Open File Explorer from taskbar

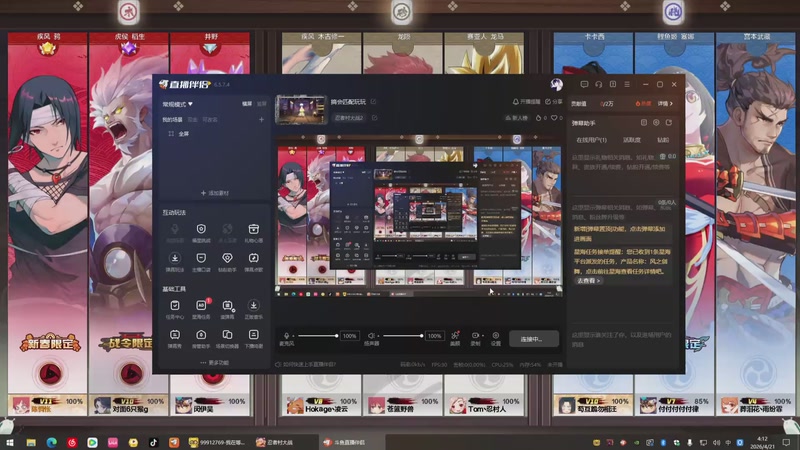[x=31, y=442]
